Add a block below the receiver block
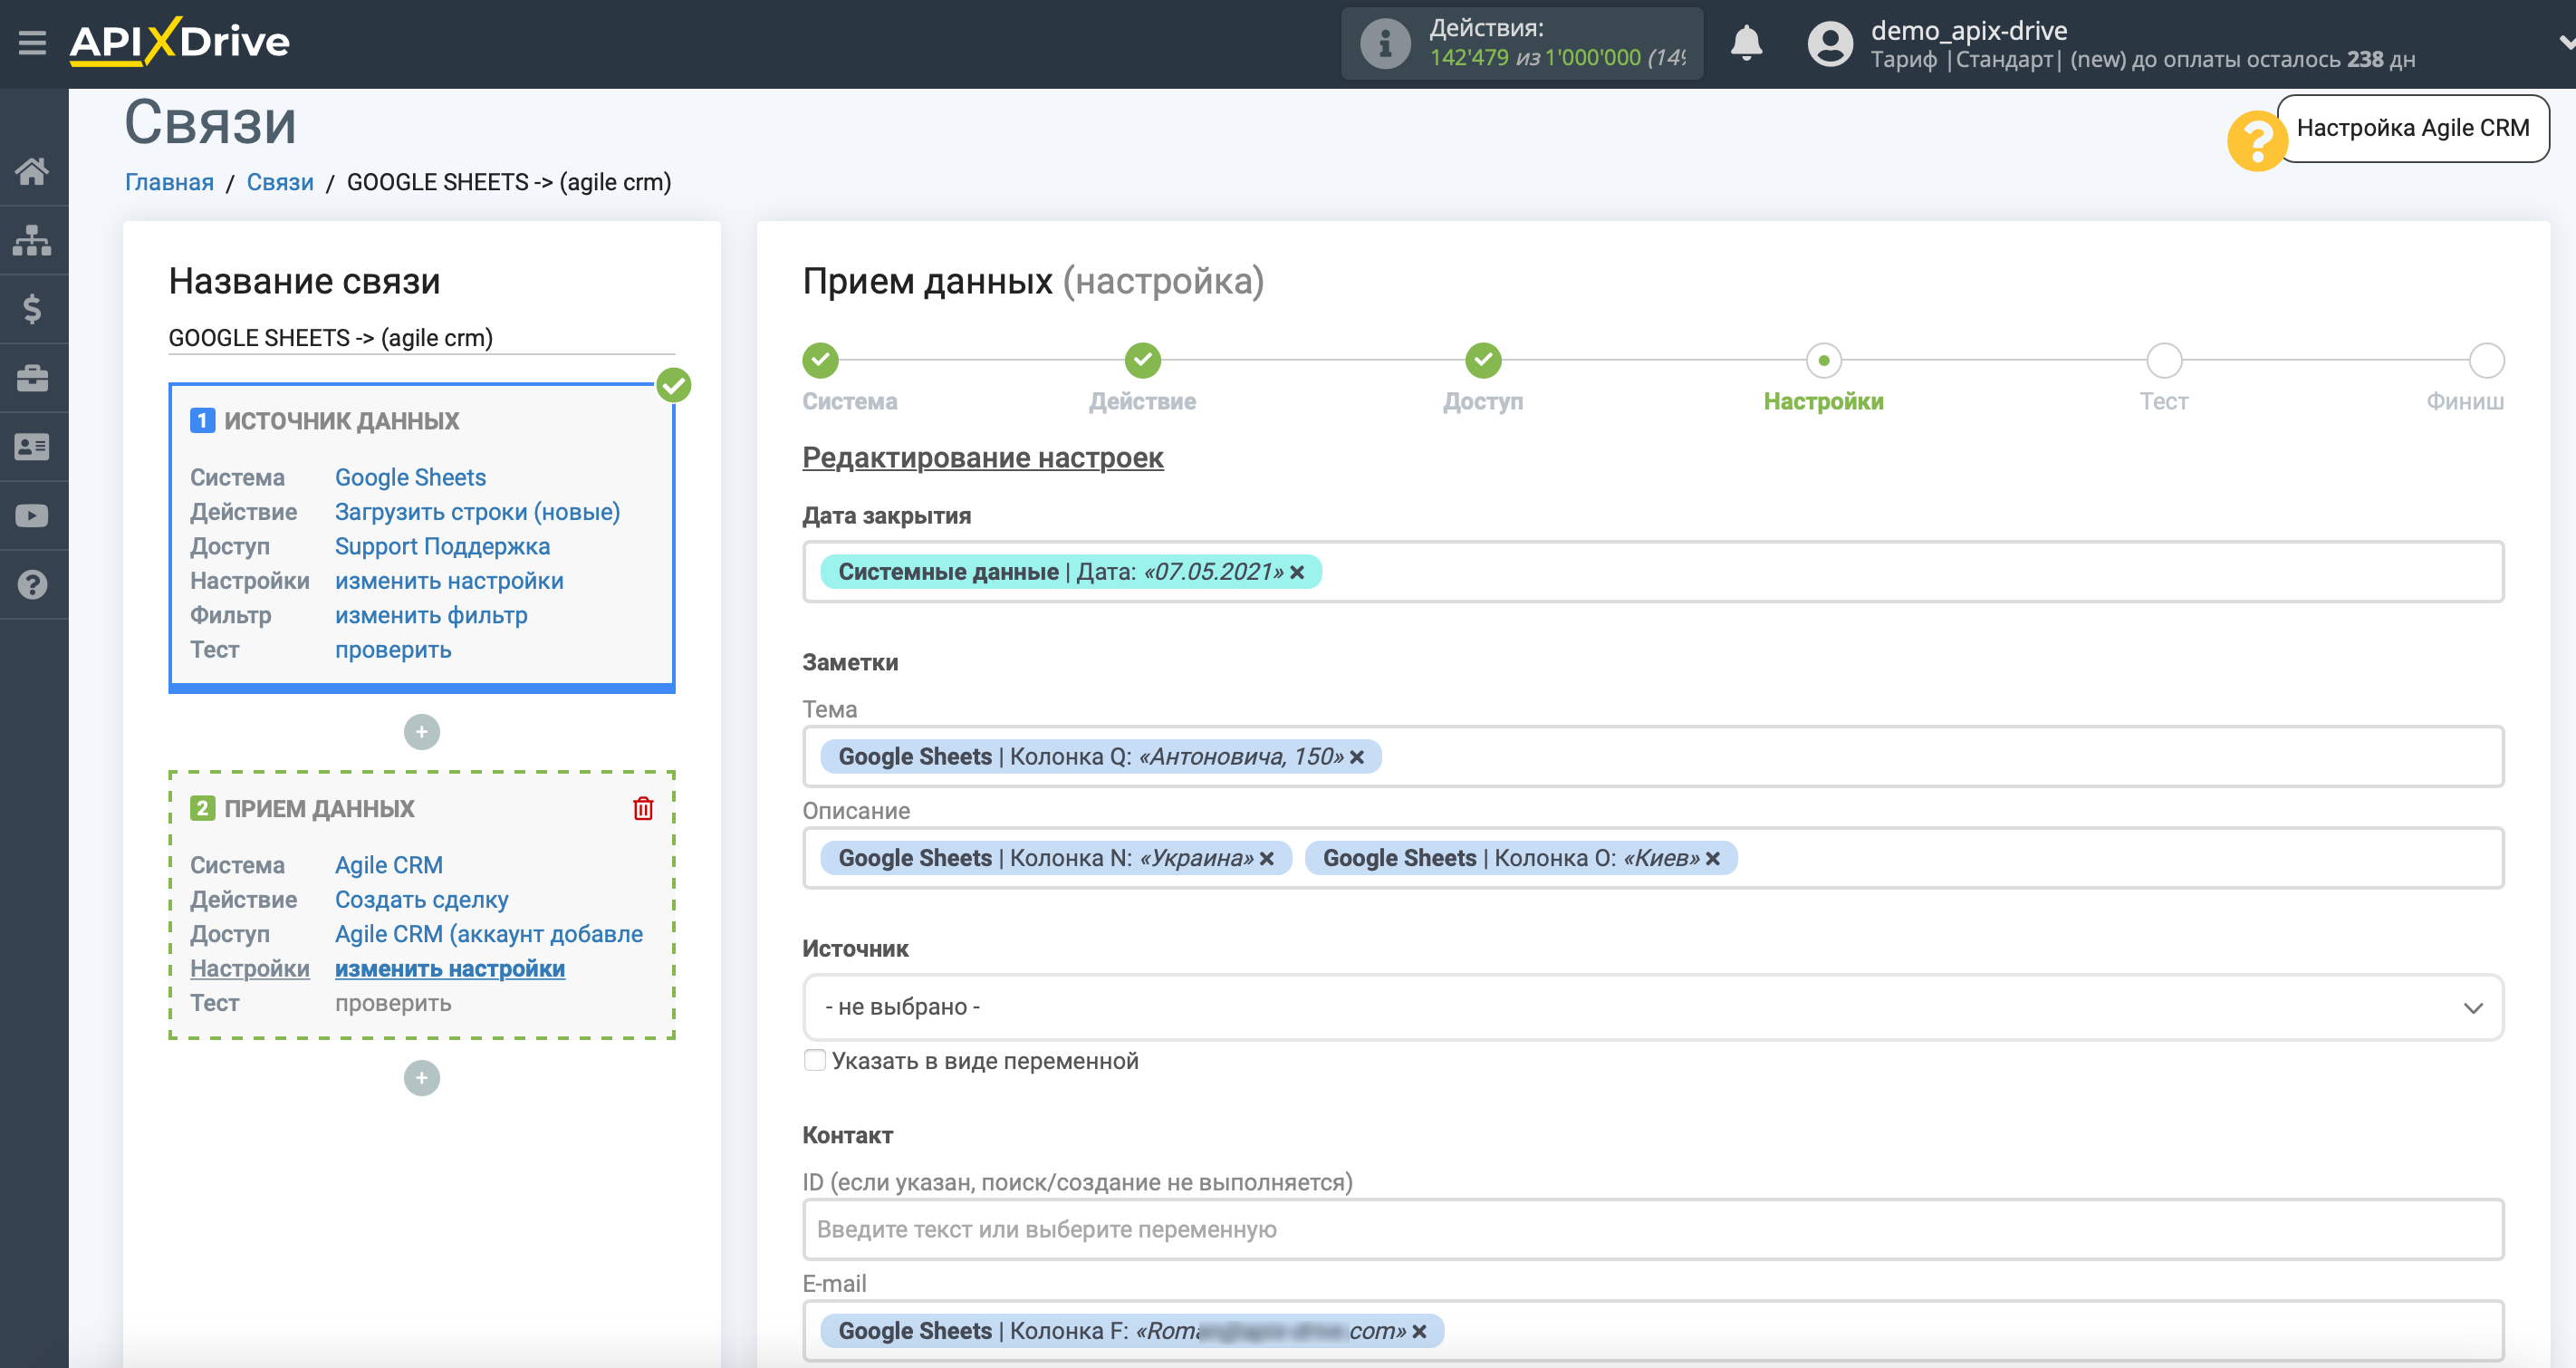The image size is (2576, 1368). [x=422, y=1078]
